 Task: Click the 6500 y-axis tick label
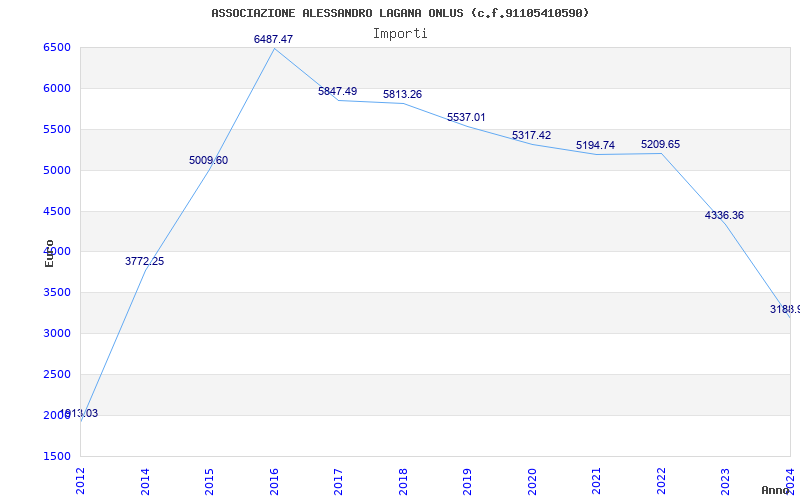(x=57, y=47)
